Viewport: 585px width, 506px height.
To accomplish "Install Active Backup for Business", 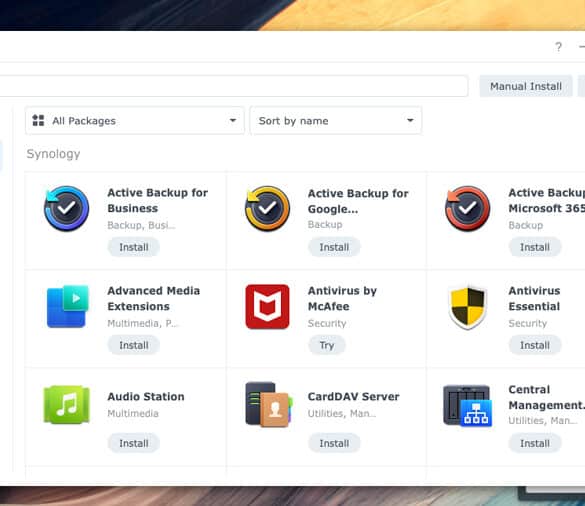I will point(134,247).
